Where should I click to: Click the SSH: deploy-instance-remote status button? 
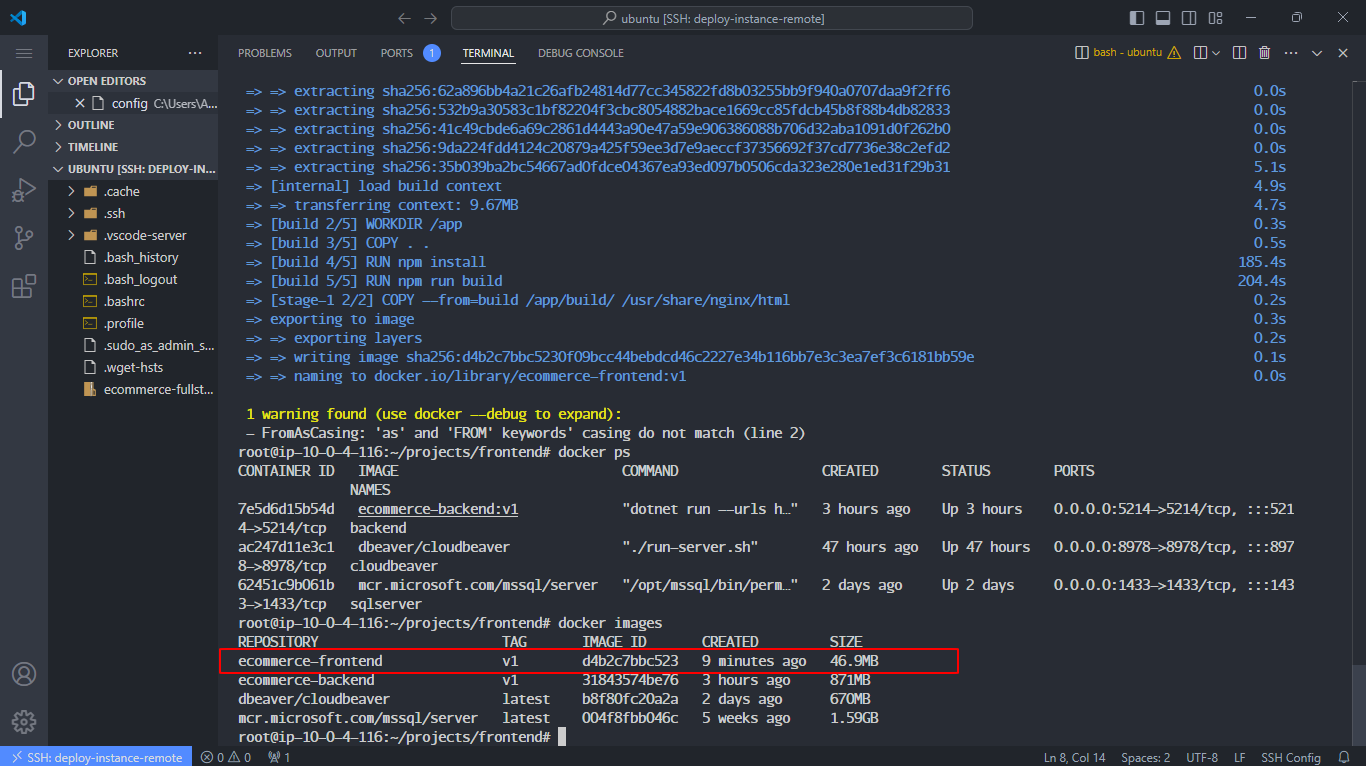[97, 757]
